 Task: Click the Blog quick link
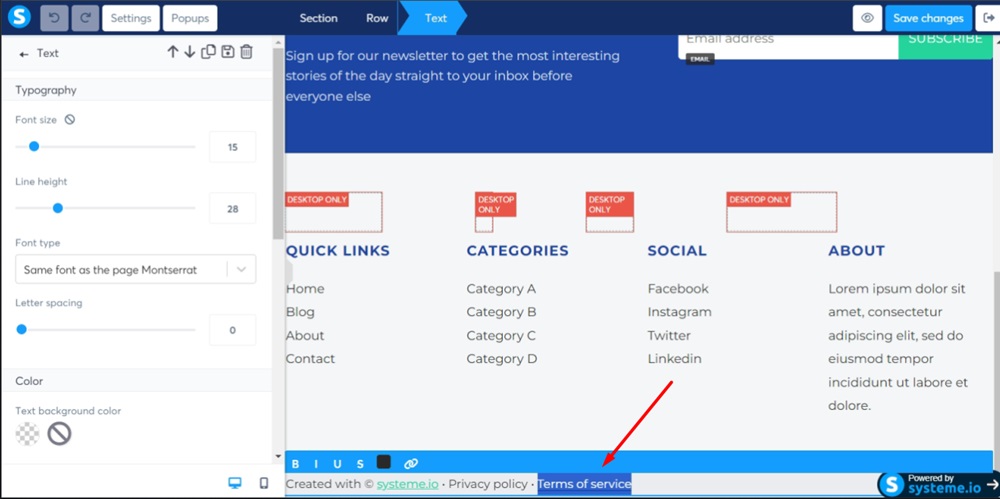click(x=300, y=312)
